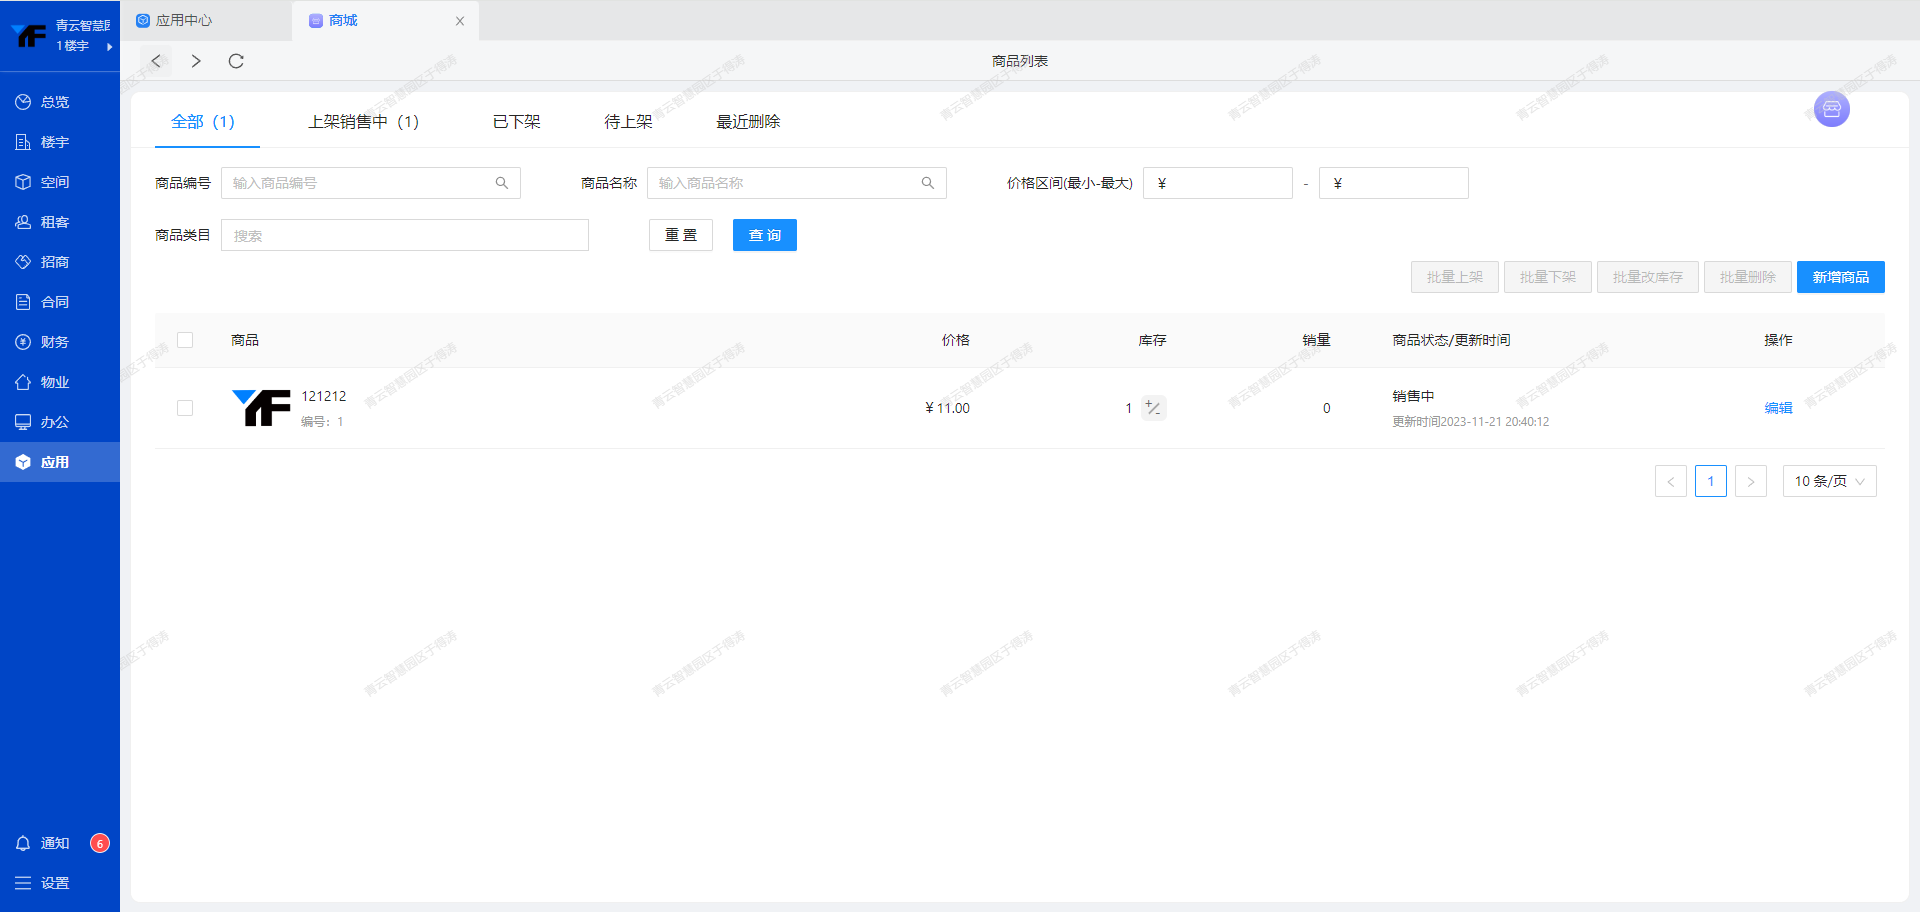This screenshot has width=1920, height=912.
Task: Go back using the left arrow icon
Action: (x=156, y=61)
